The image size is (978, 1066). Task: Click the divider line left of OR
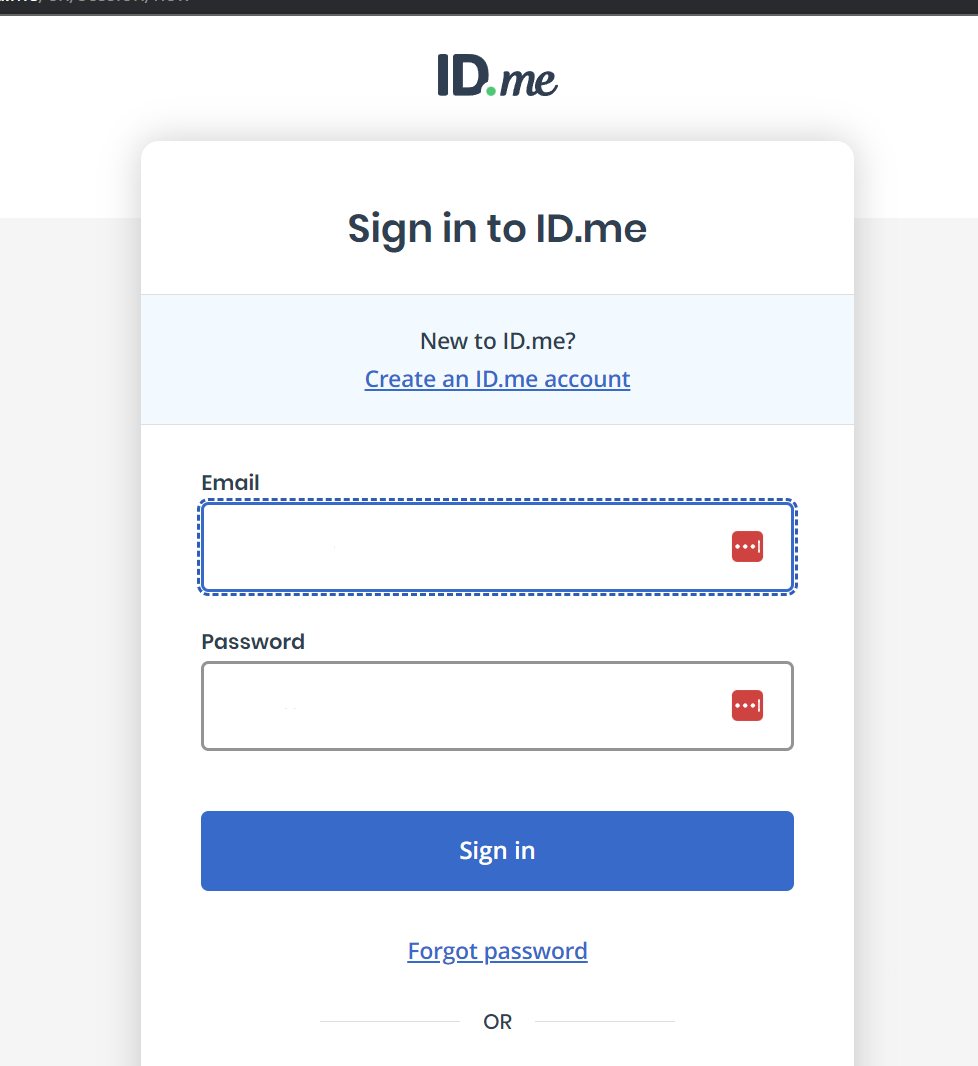[390, 1022]
